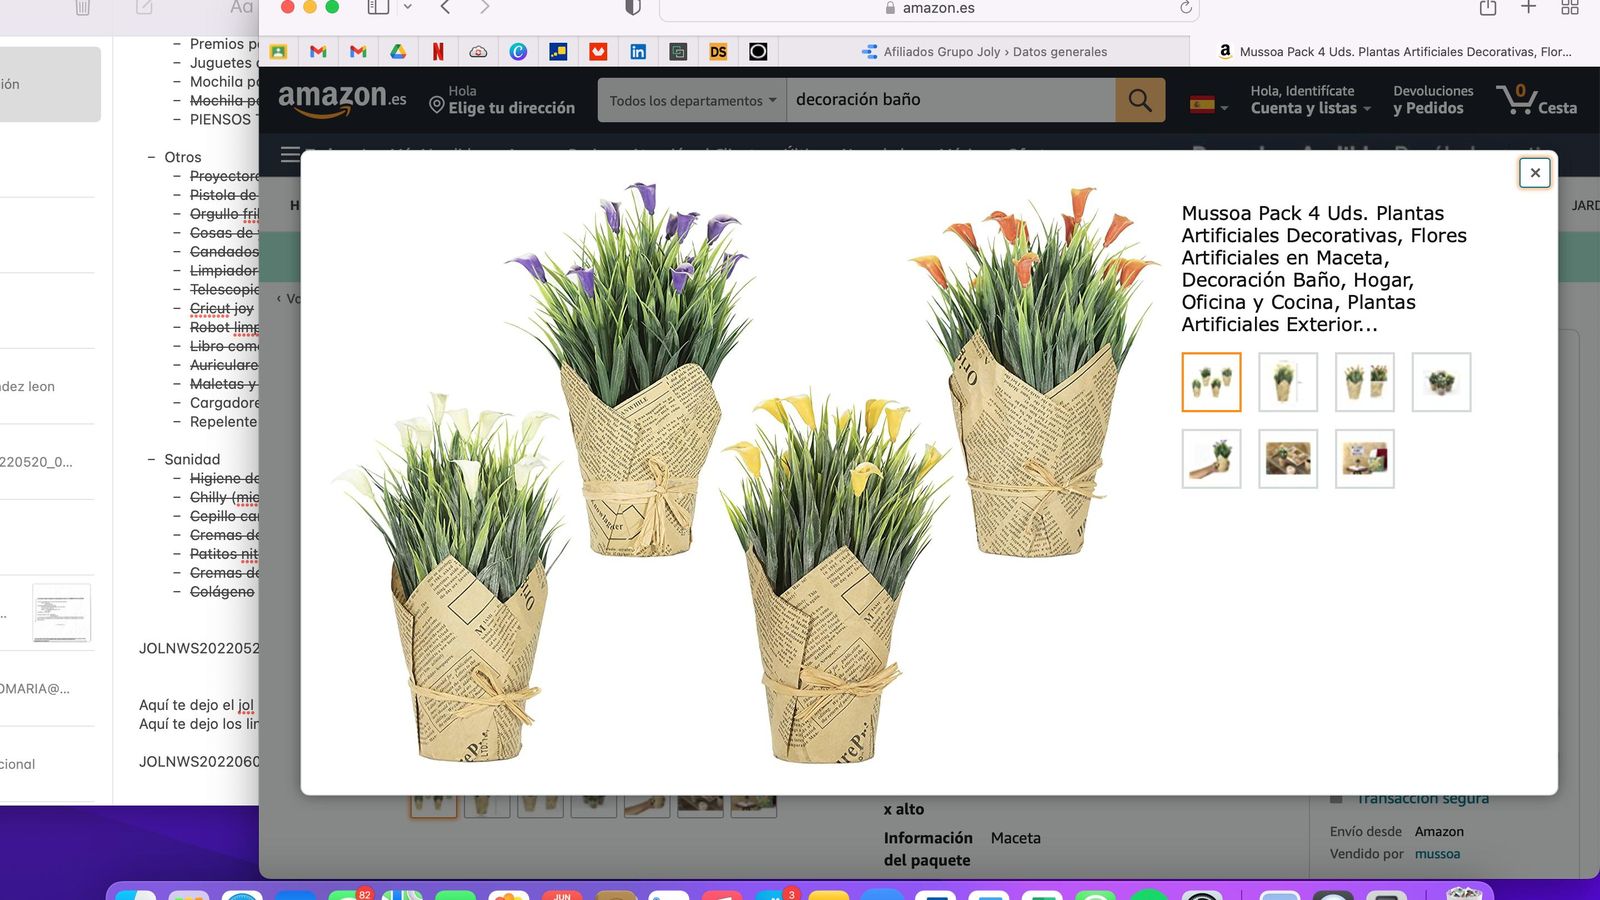
Task: Open the Todos los departamentos dropdown
Action: pos(691,100)
